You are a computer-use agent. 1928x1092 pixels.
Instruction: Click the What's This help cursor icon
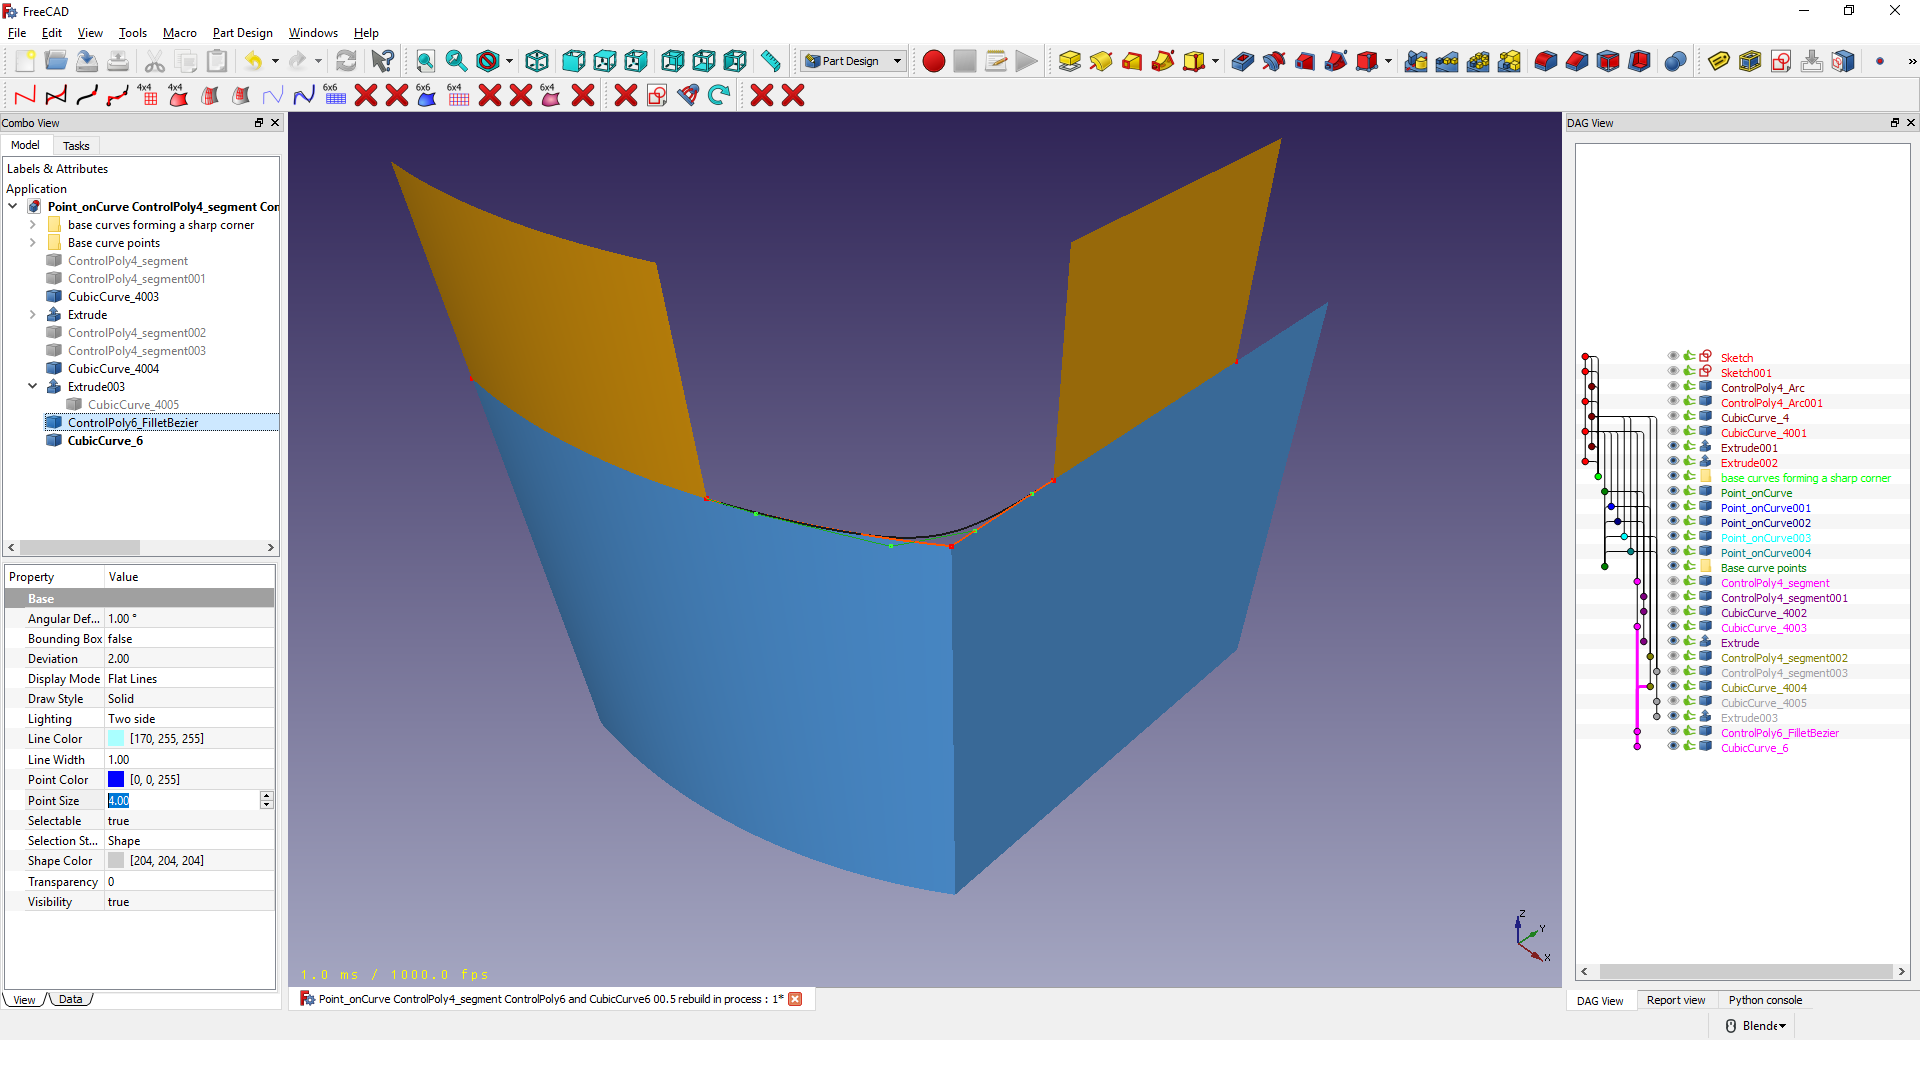382,61
